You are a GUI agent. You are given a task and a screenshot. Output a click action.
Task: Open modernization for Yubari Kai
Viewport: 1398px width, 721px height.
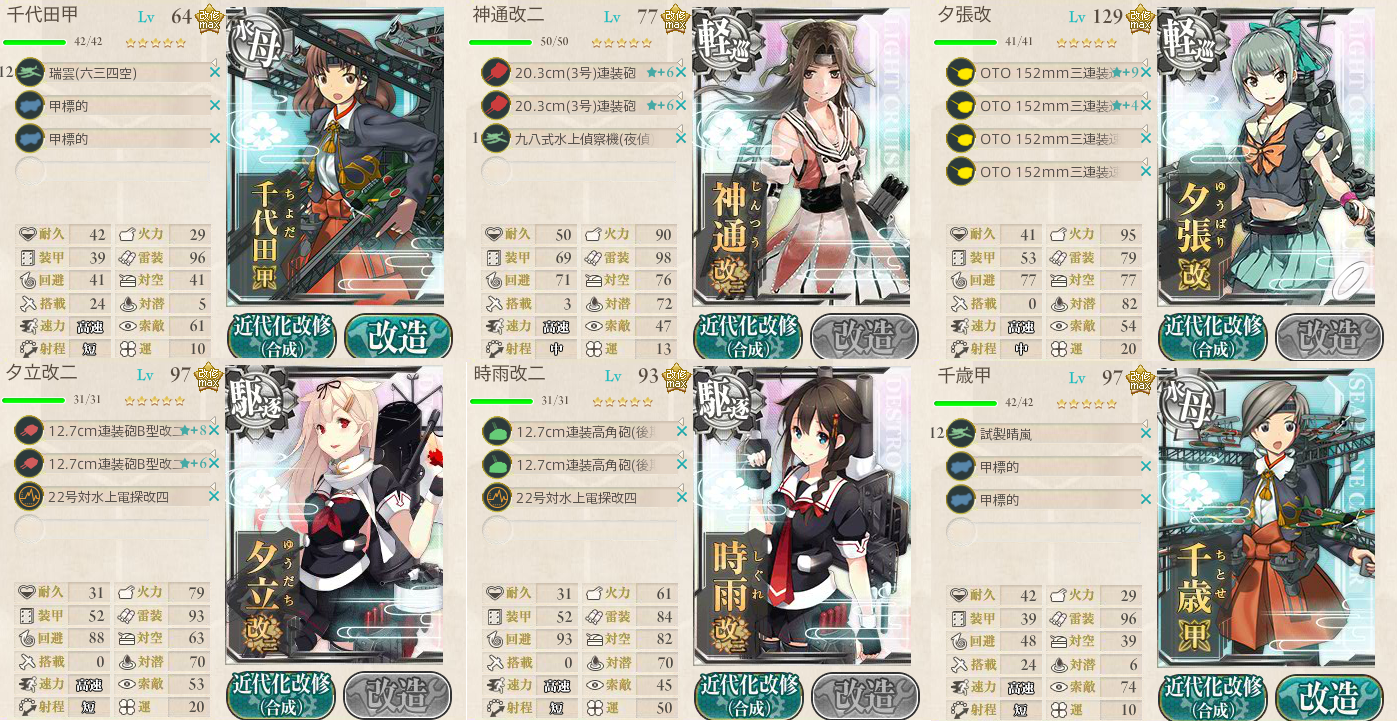pos(1214,337)
